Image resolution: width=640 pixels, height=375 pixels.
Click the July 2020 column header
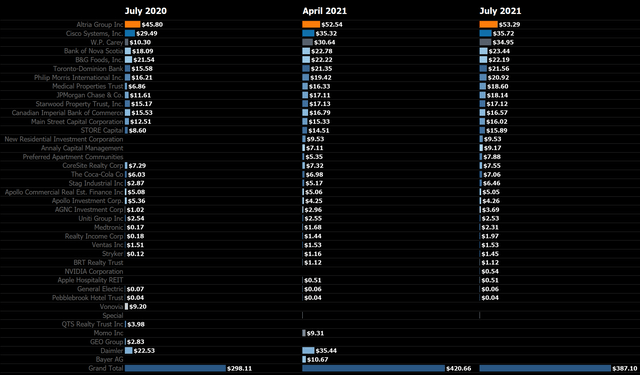tap(145, 11)
